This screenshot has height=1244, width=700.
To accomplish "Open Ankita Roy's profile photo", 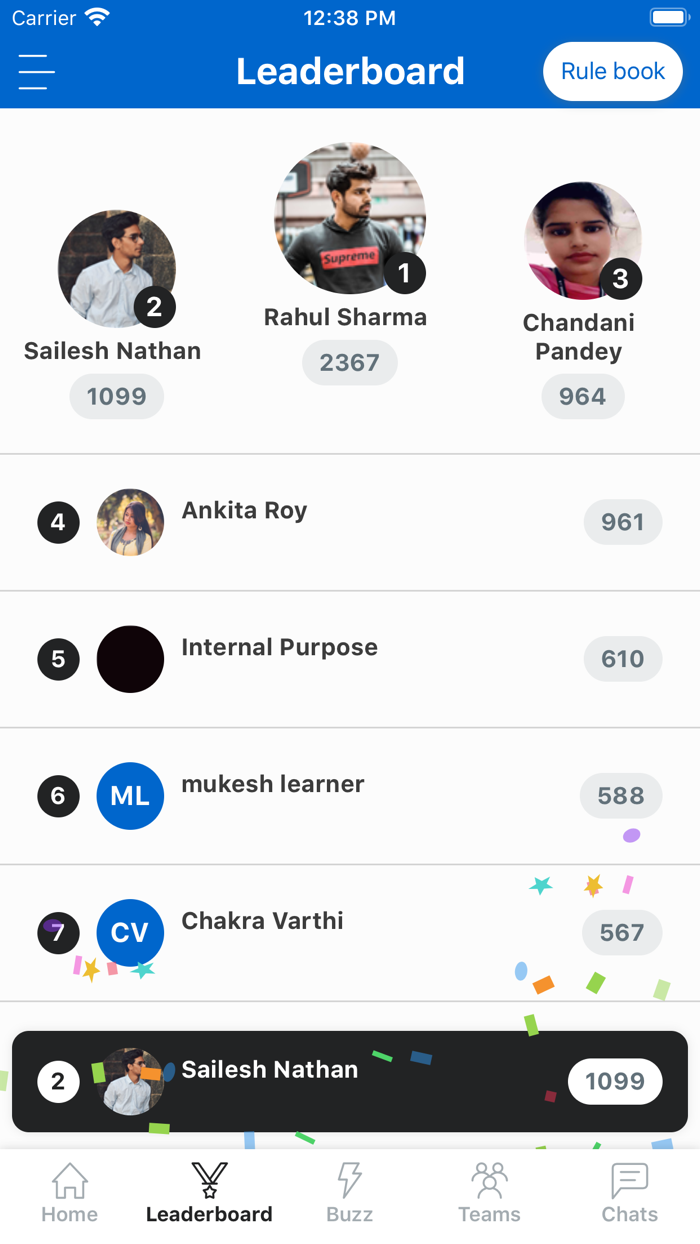I will tap(130, 522).
